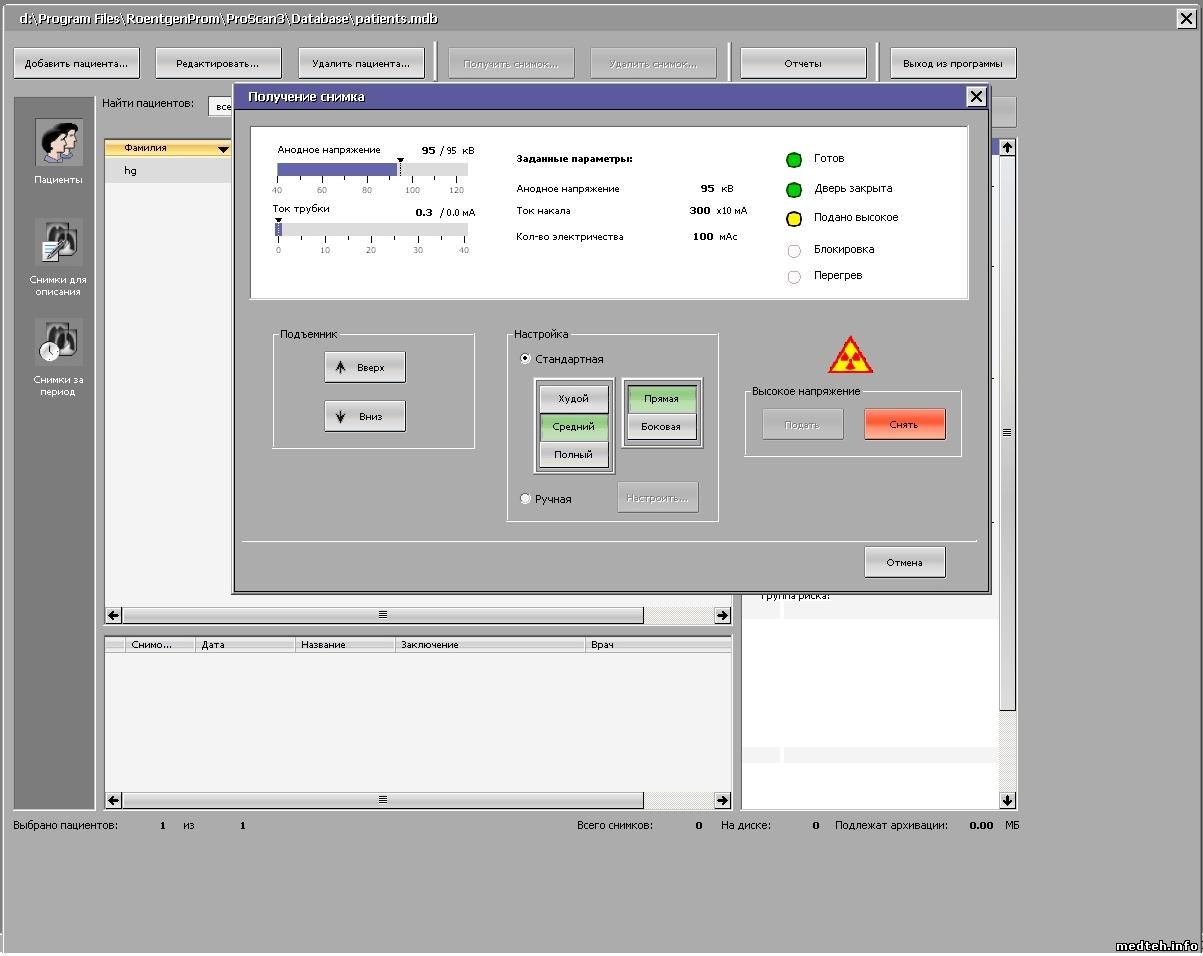1203x956 pixels.
Task: Click the yellow Подано высокое indicator
Action: tap(794, 219)
